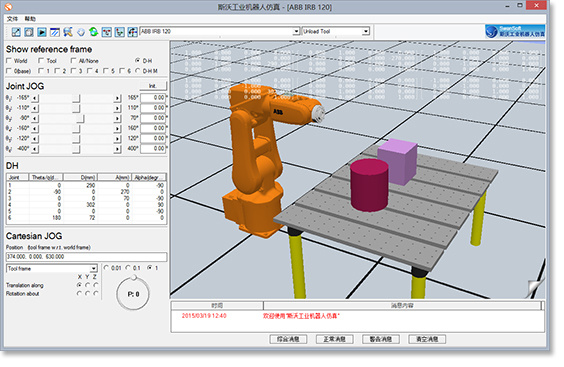
Task: Click the white diamond view toolbar icon
Action: point(81,32)
